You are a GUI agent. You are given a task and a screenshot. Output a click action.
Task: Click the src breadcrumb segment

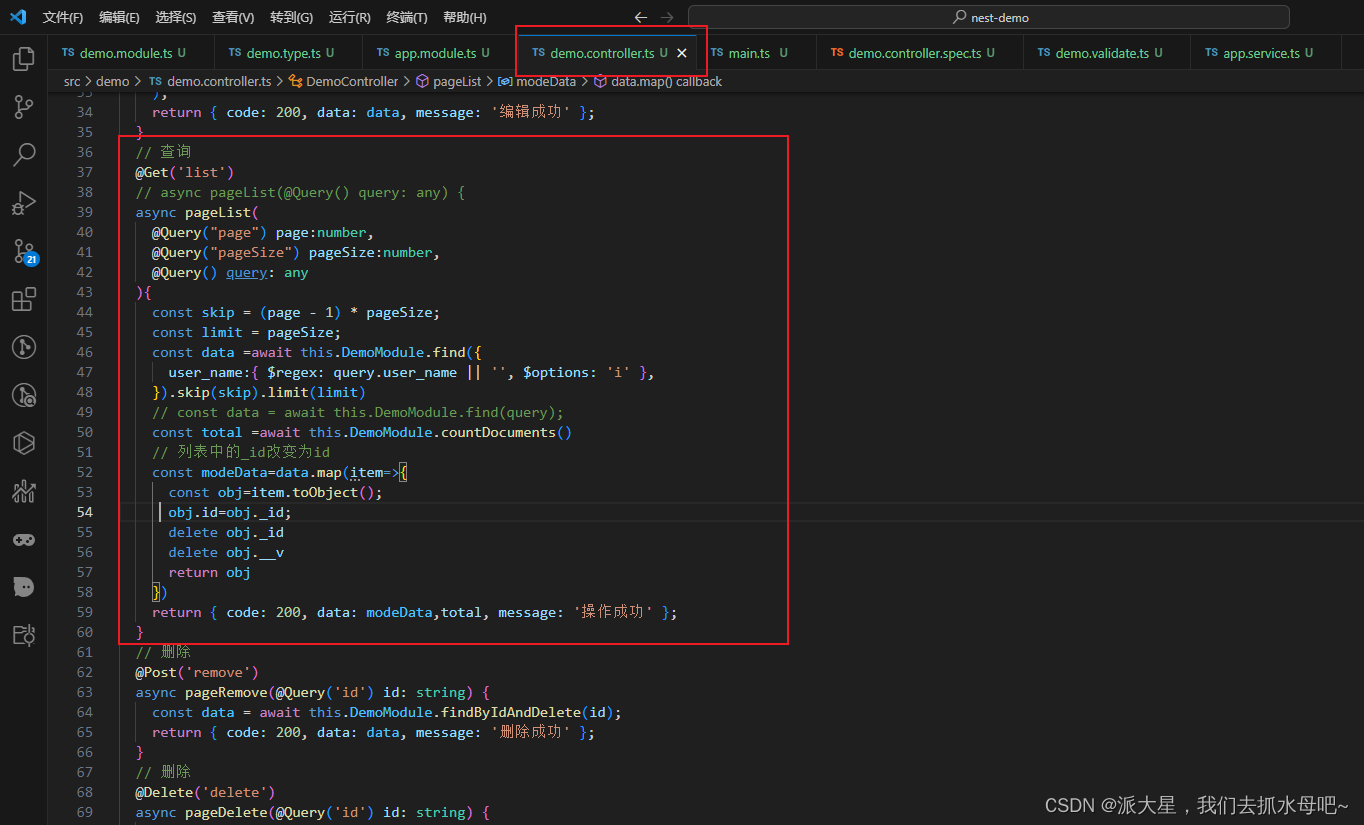72,81
